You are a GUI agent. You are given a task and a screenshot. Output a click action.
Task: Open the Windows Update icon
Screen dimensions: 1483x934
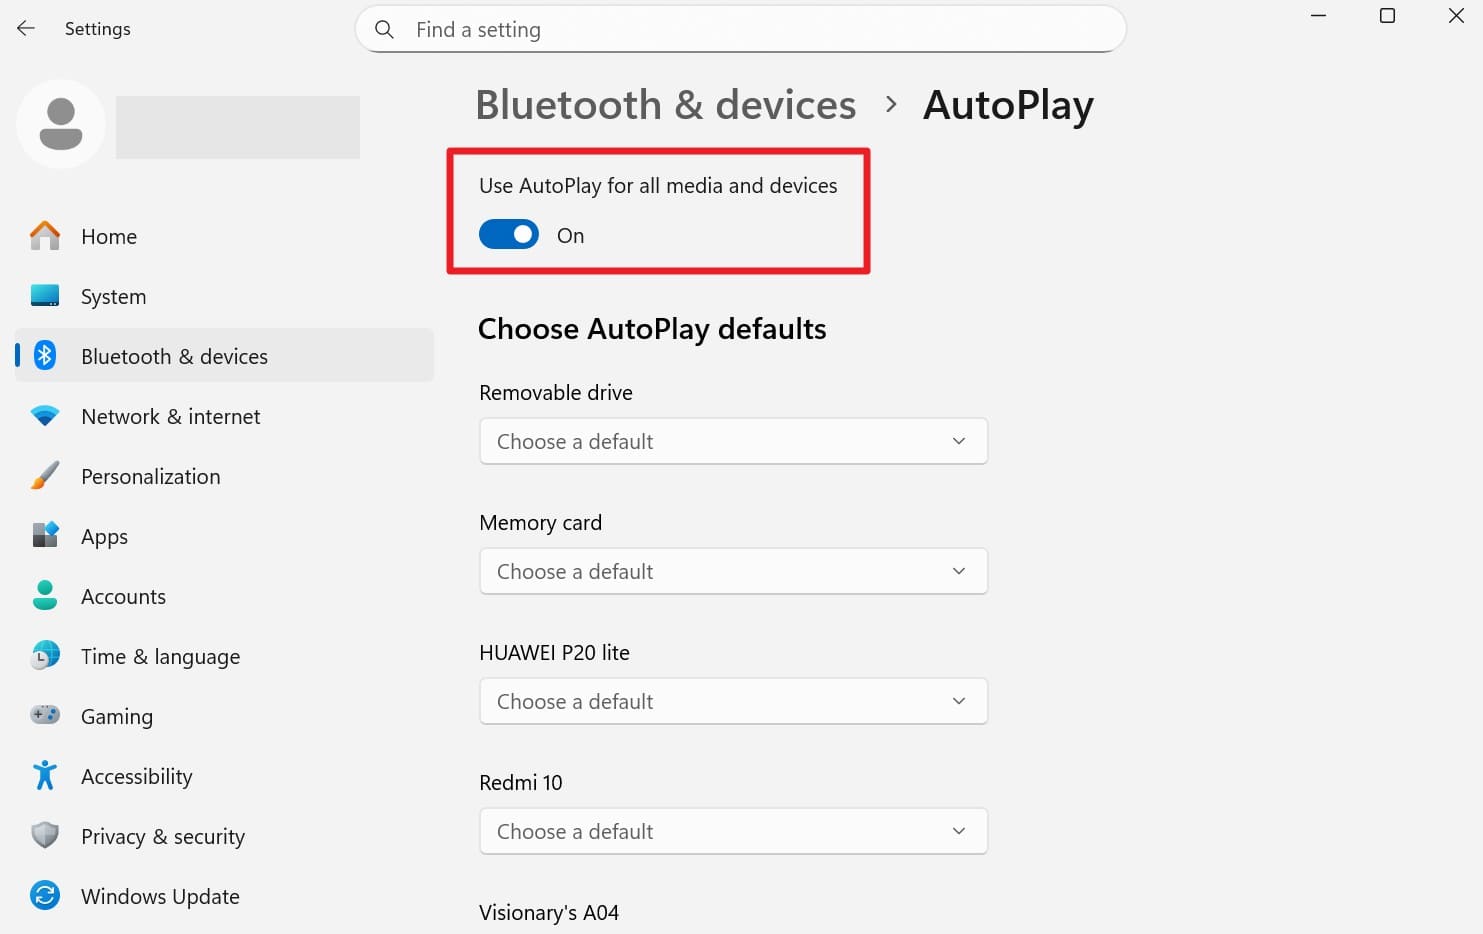point(44,895)
